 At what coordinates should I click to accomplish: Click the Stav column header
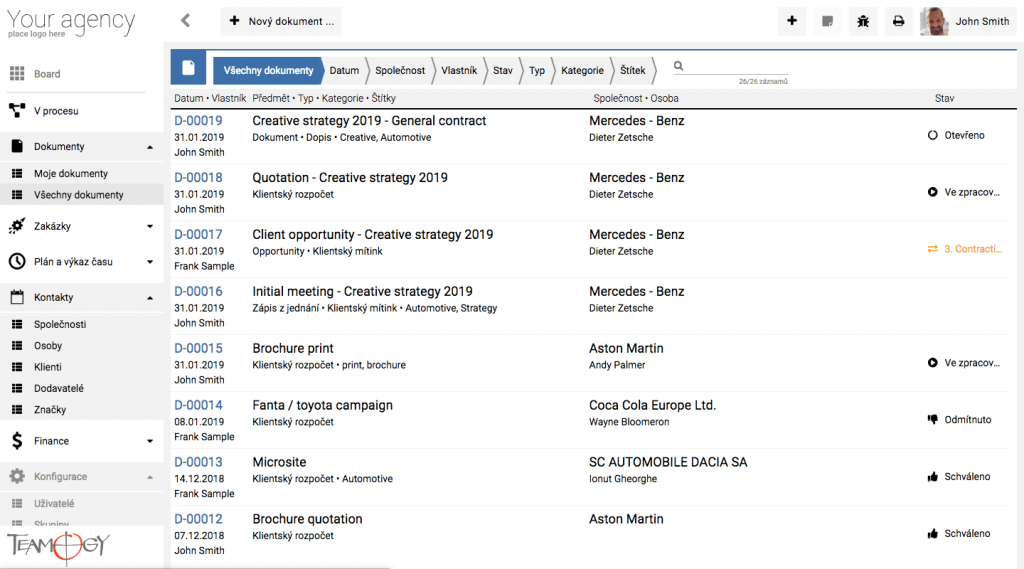[x=944, y=98]
